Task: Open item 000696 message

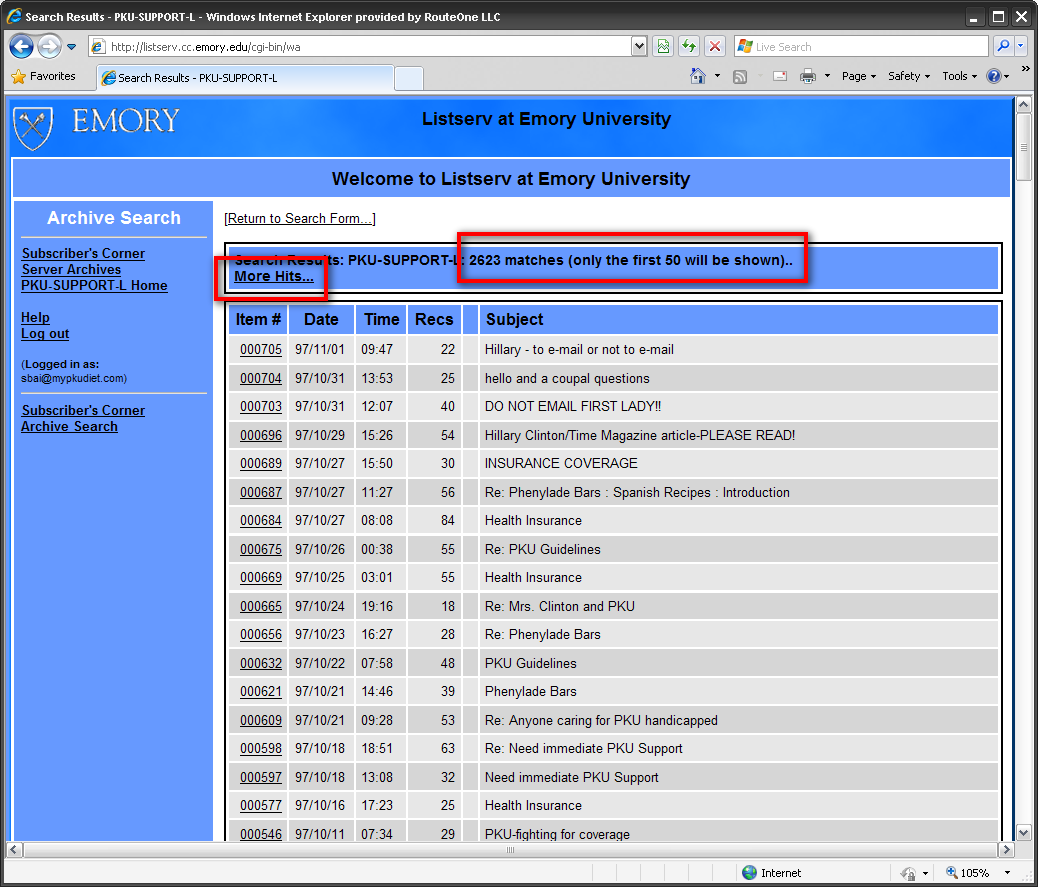Action: [261, 436]
